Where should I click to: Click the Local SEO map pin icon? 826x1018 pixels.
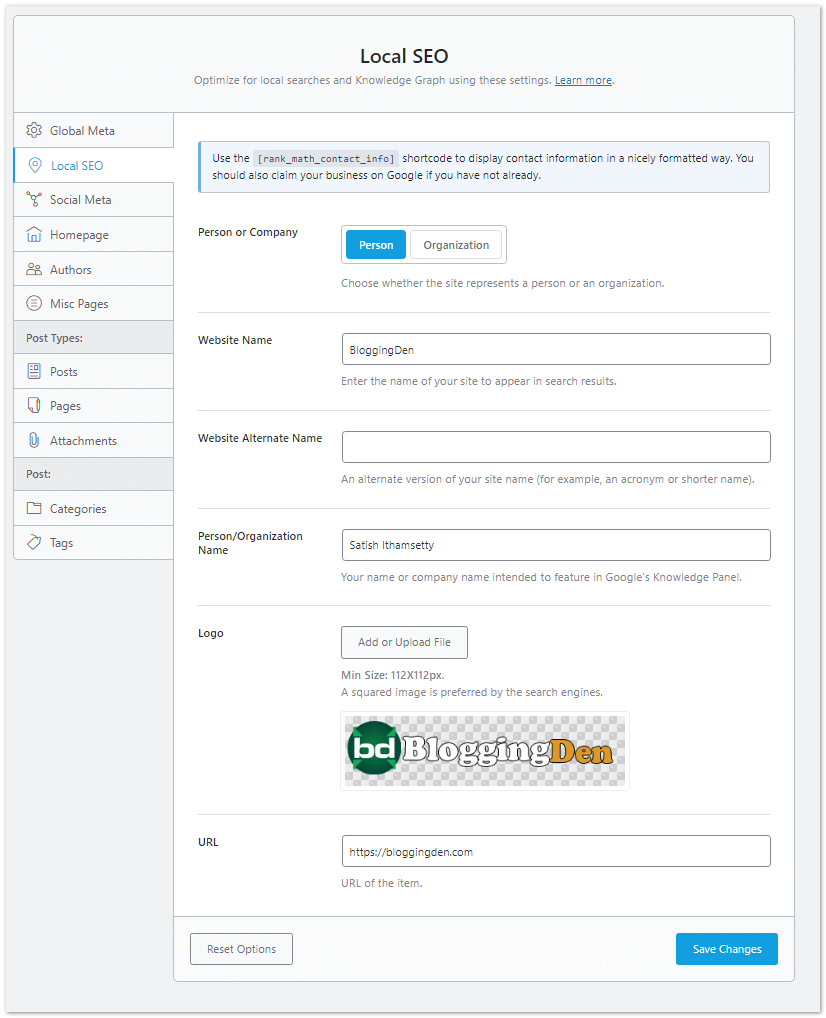pyautogui.click(x=35, y=166)
